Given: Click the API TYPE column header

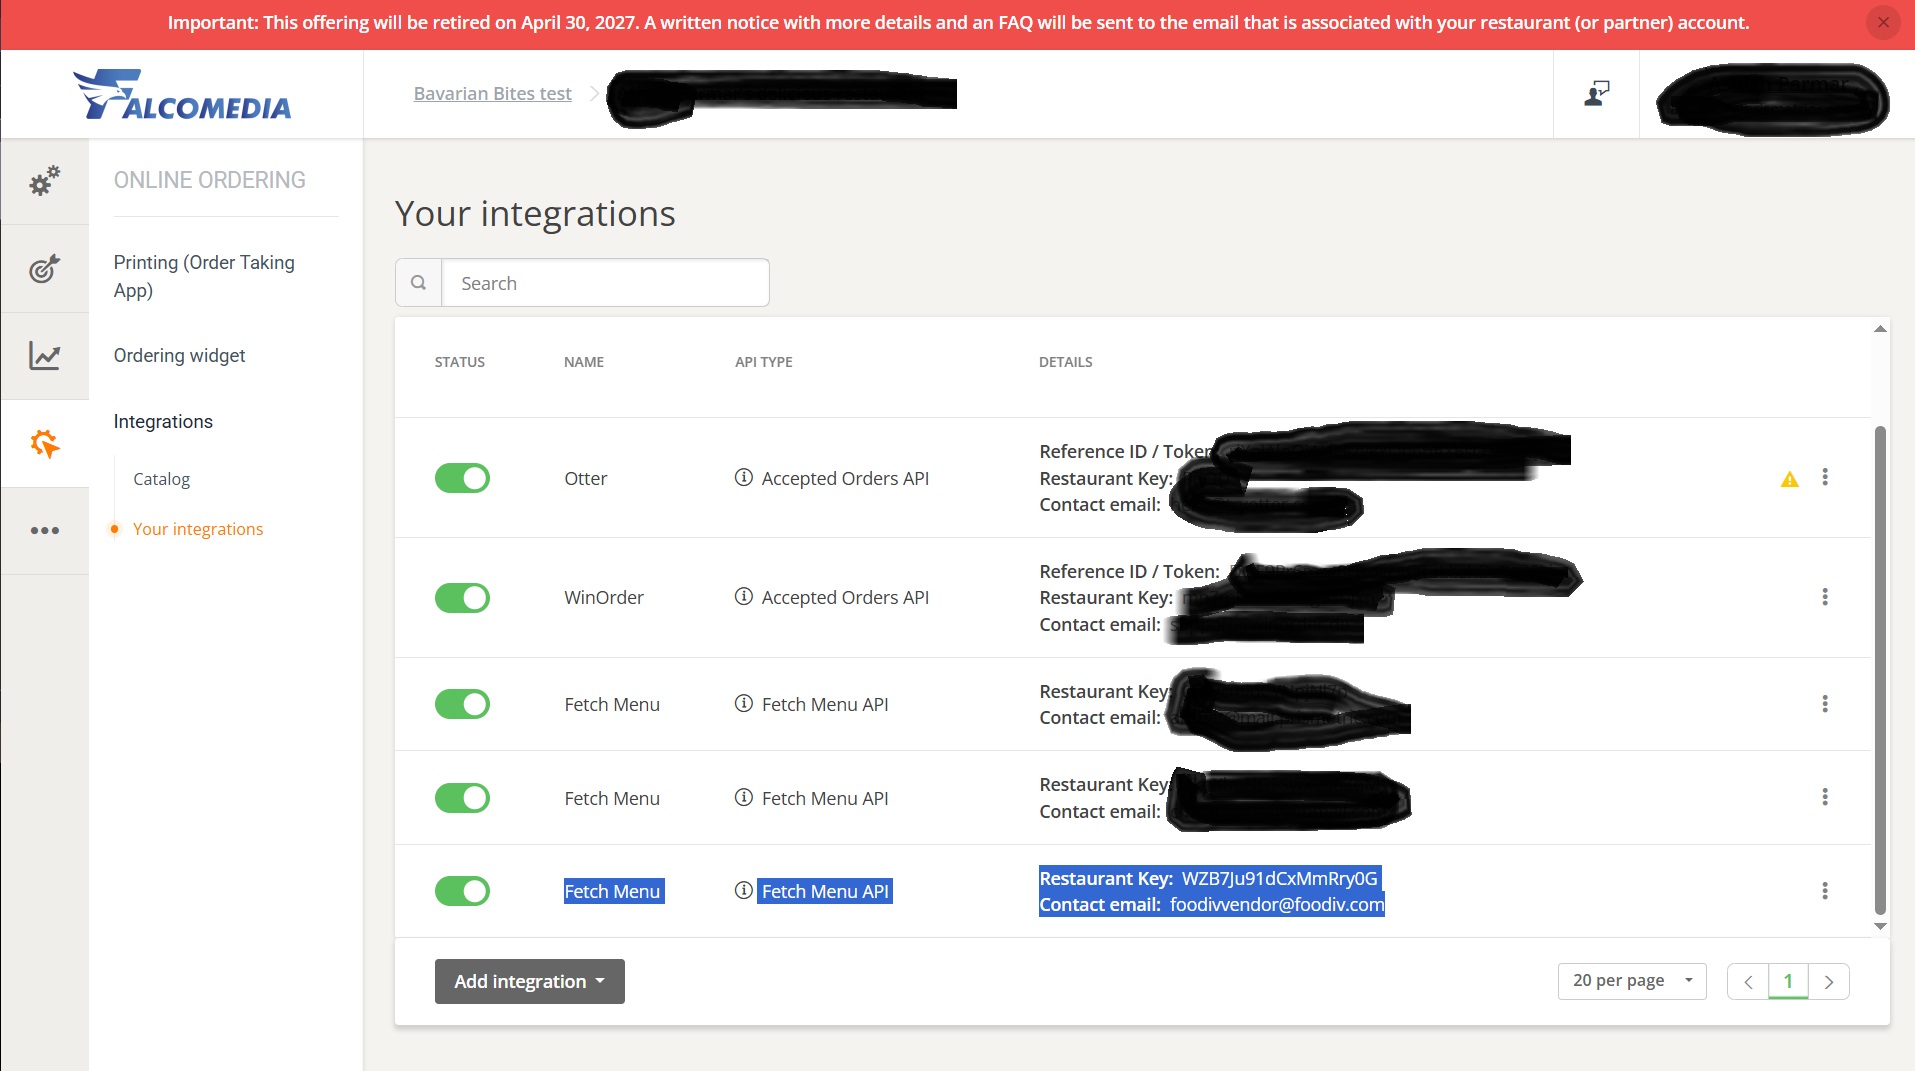Looking at the screenshot, I should [763, 362].
